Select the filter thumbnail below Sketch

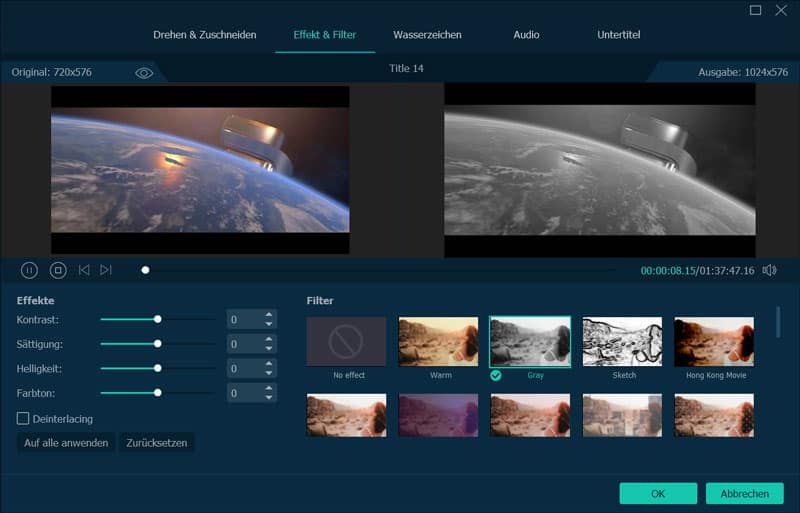(x=622, y=415)
